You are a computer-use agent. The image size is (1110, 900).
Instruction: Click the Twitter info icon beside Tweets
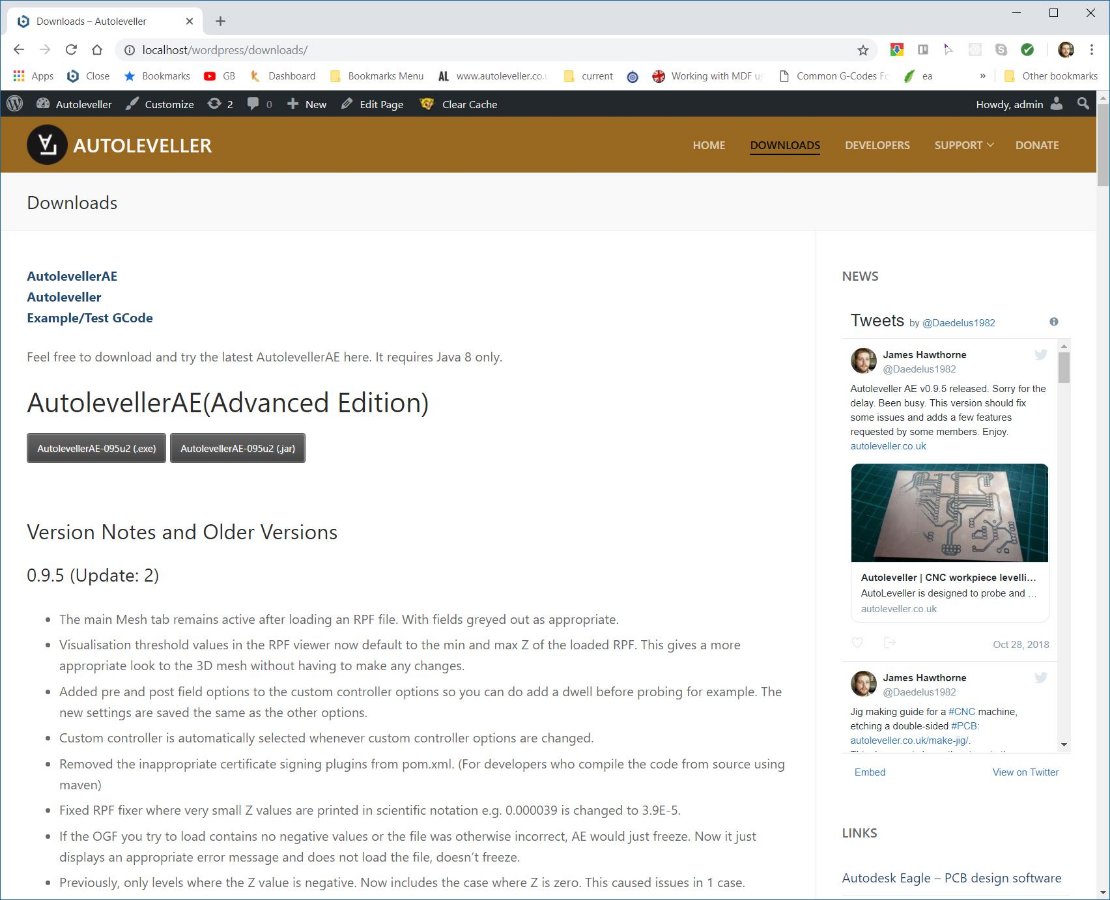pyautogui.click(x=1054, y=322)
